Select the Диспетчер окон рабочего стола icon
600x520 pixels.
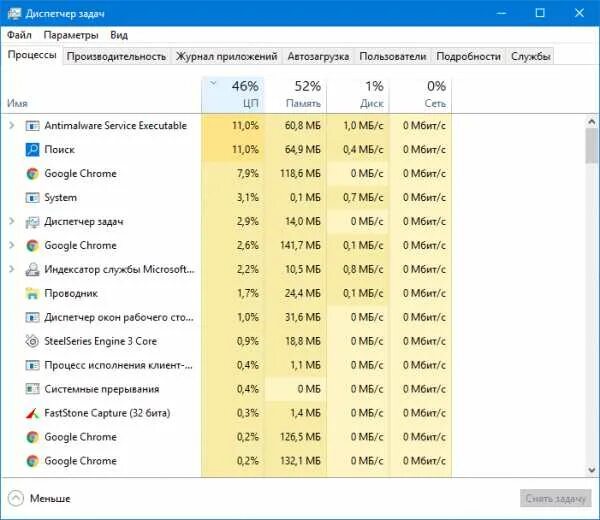(x=32, y=317)
